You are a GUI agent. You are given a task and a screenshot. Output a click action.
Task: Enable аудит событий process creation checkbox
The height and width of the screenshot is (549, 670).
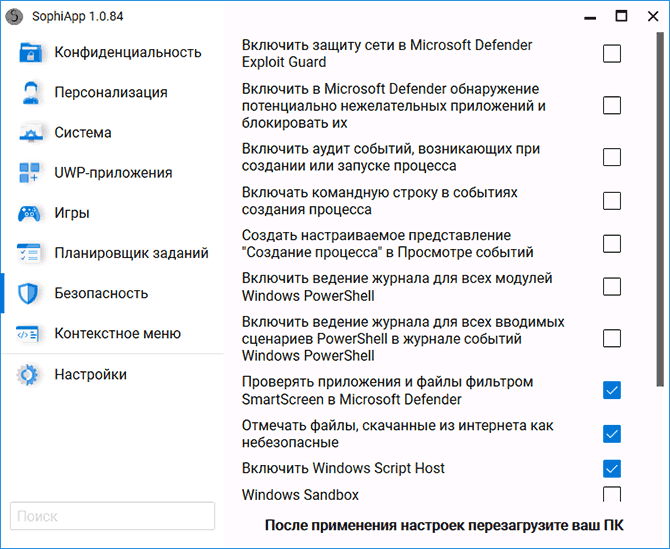pyautogui.click(x=612, y=157)
